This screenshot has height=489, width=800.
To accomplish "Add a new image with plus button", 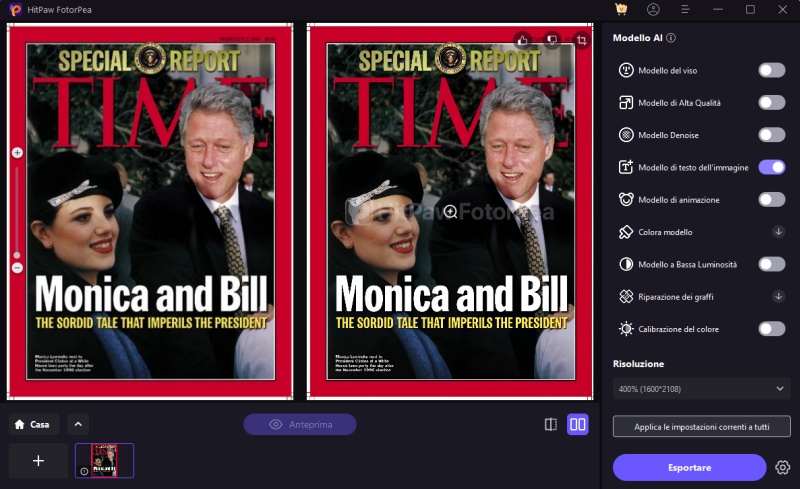I will tap(38, 461).
